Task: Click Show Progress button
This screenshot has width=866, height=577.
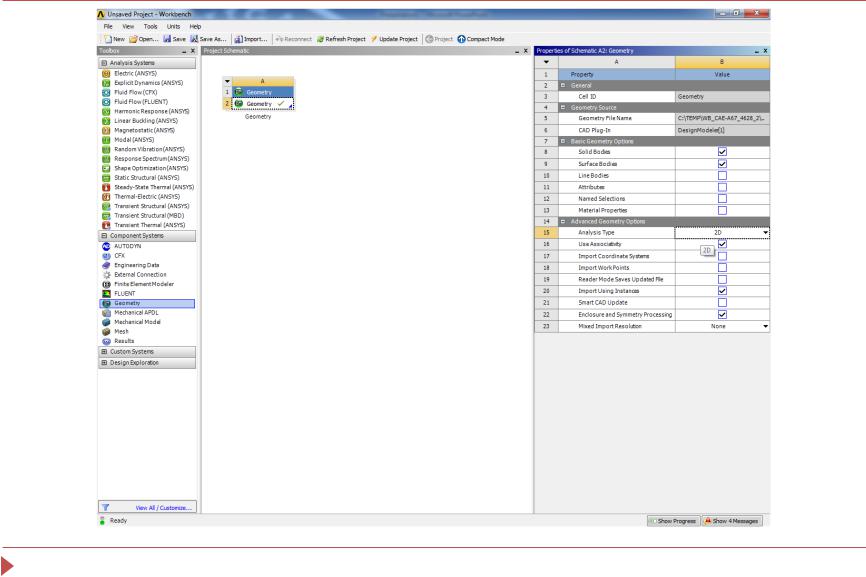Action: click(x=673, y=521)
